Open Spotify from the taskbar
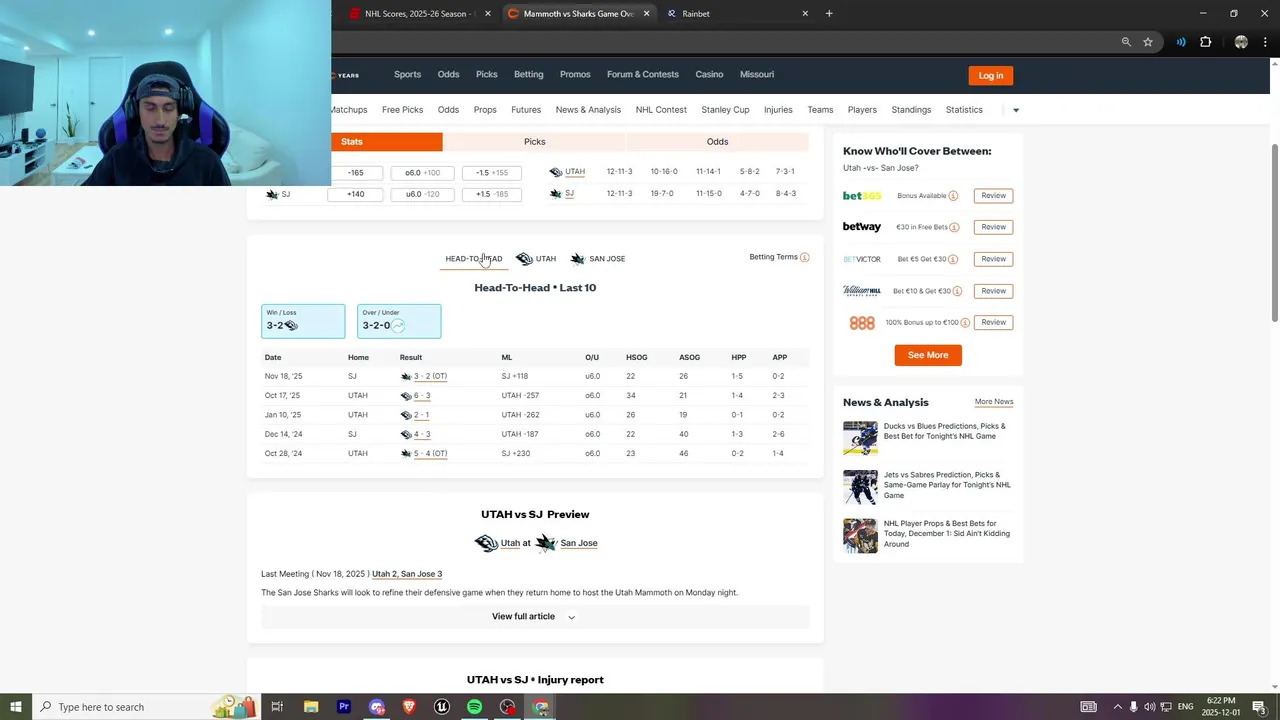Screen dimensions: 1280x720 tap(474, 707)
